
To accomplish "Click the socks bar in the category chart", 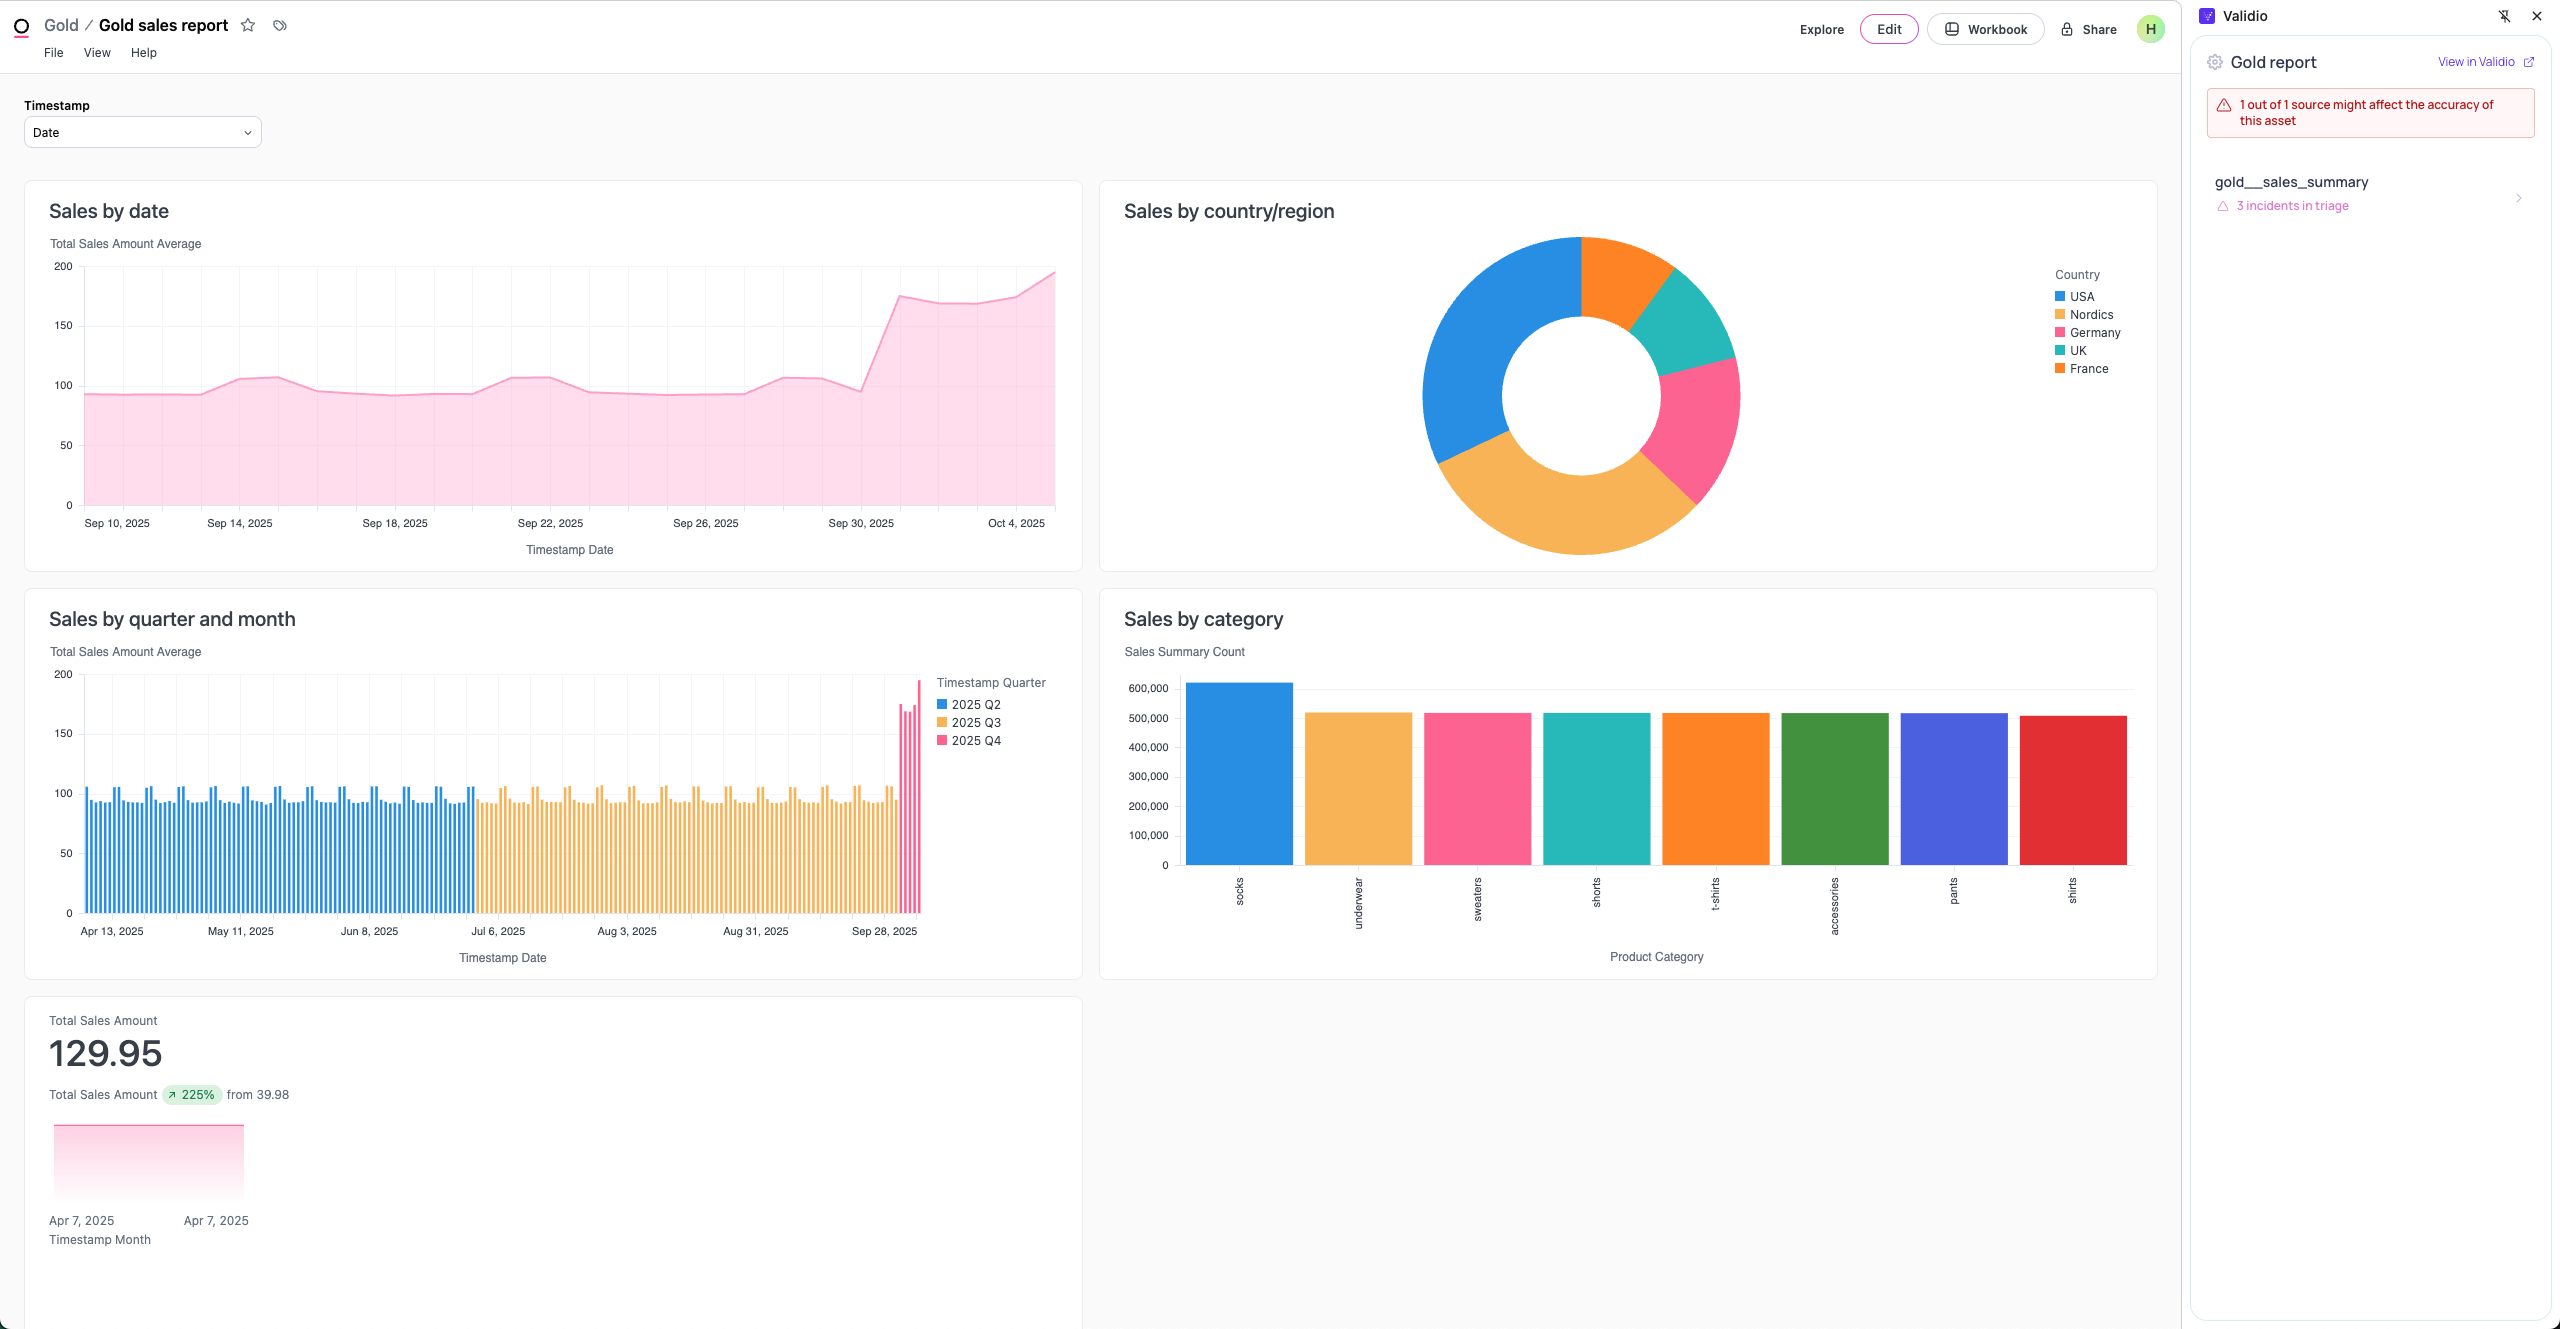I will click(x=1239, y=774).
